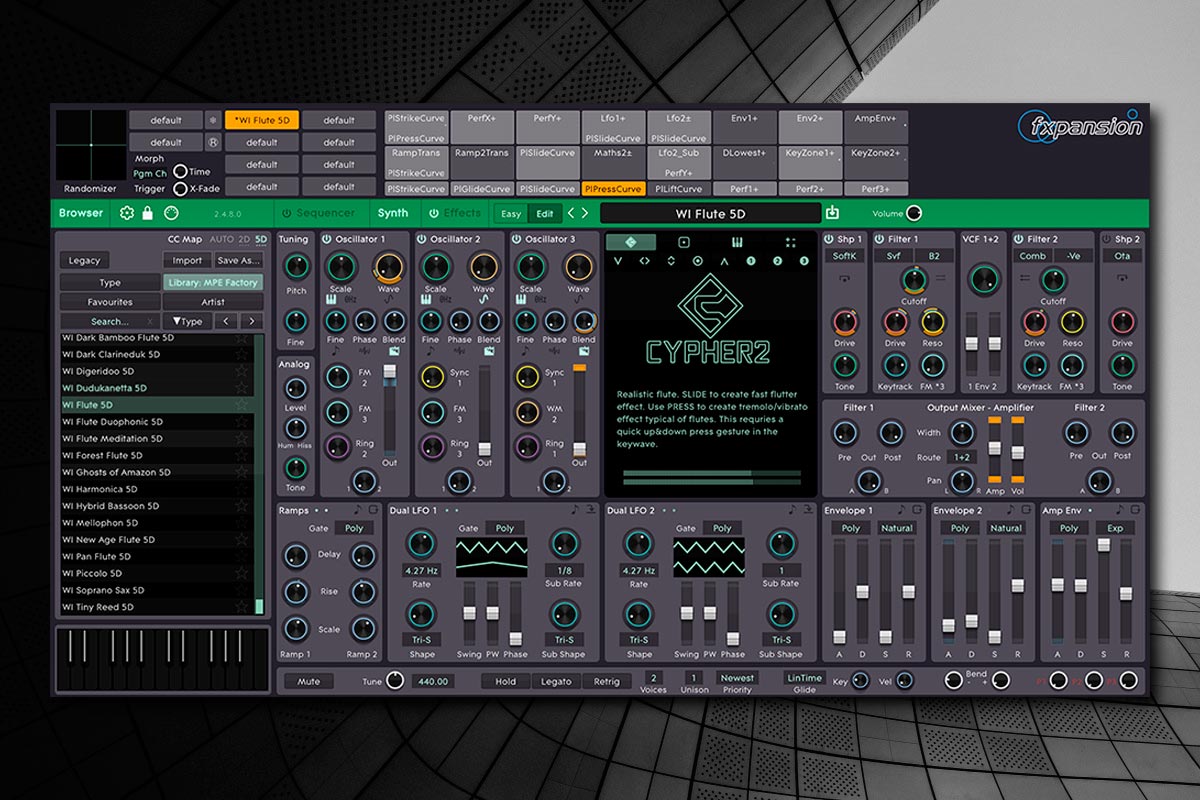Switch to the Synth tab
The width and height of the screenshot is (1200, 800).
pos(393,213)
